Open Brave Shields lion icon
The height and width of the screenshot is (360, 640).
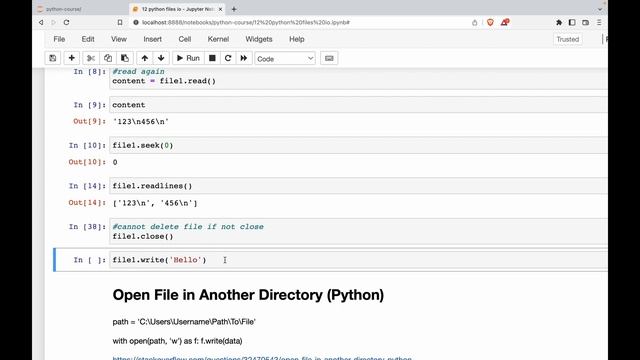(490, 22)
